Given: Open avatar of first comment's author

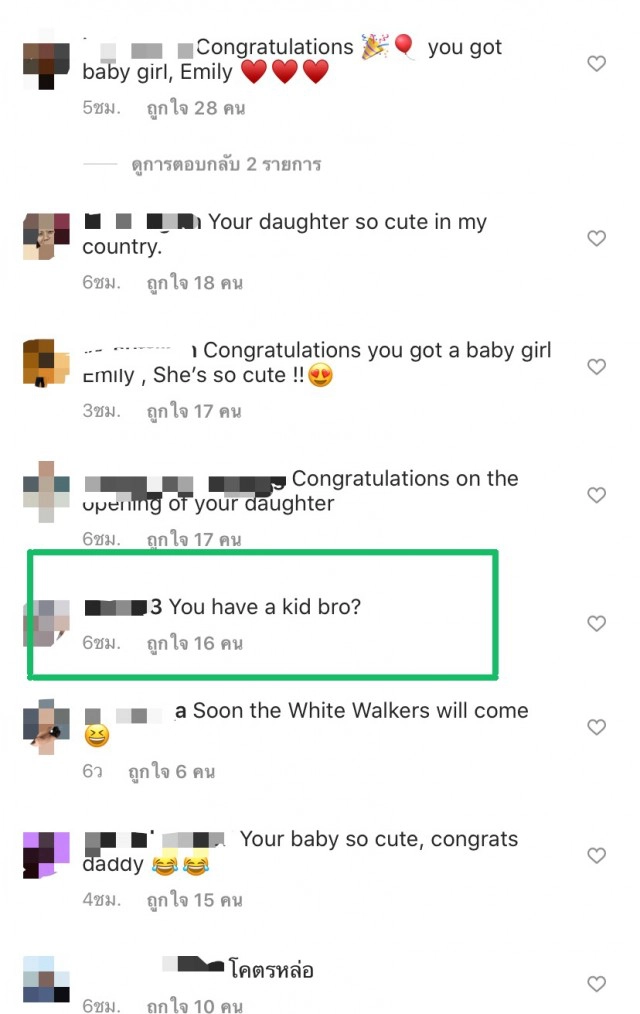Looking at the screenshot, I should [46, 64].
